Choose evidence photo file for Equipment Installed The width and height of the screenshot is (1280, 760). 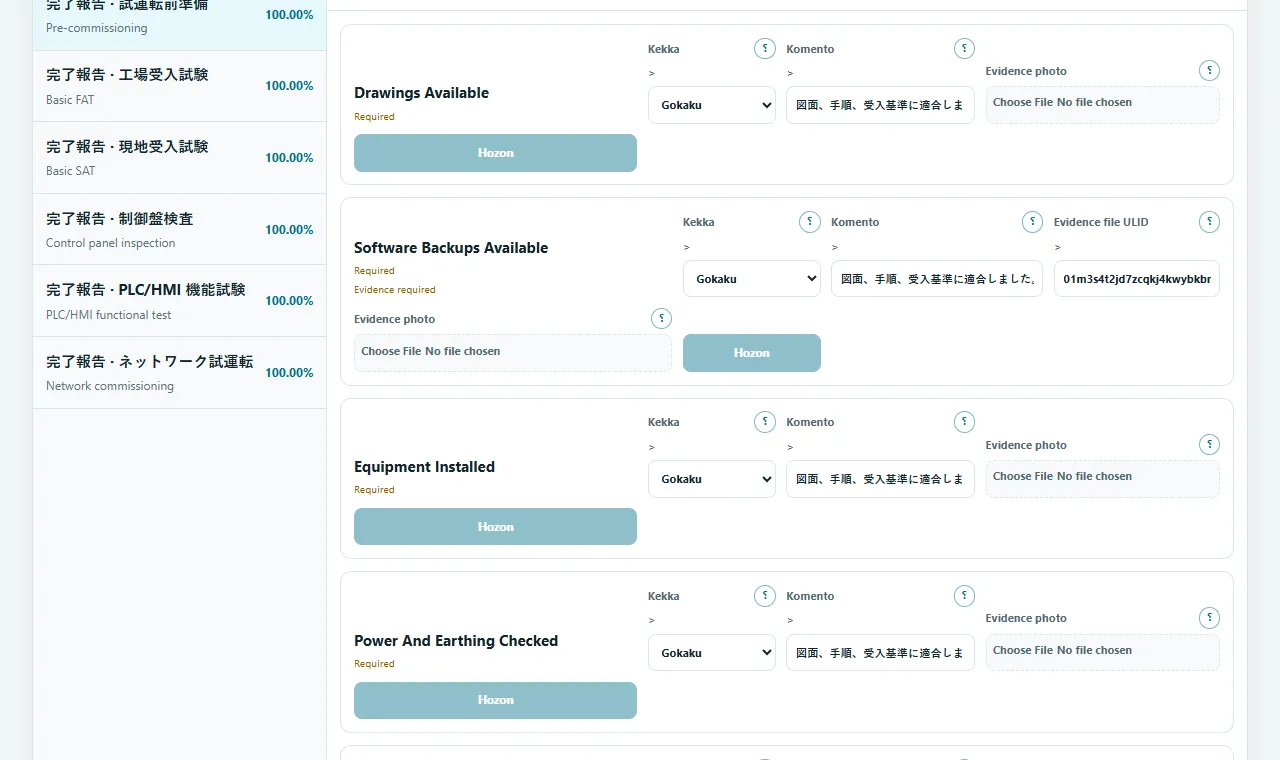1102,478
